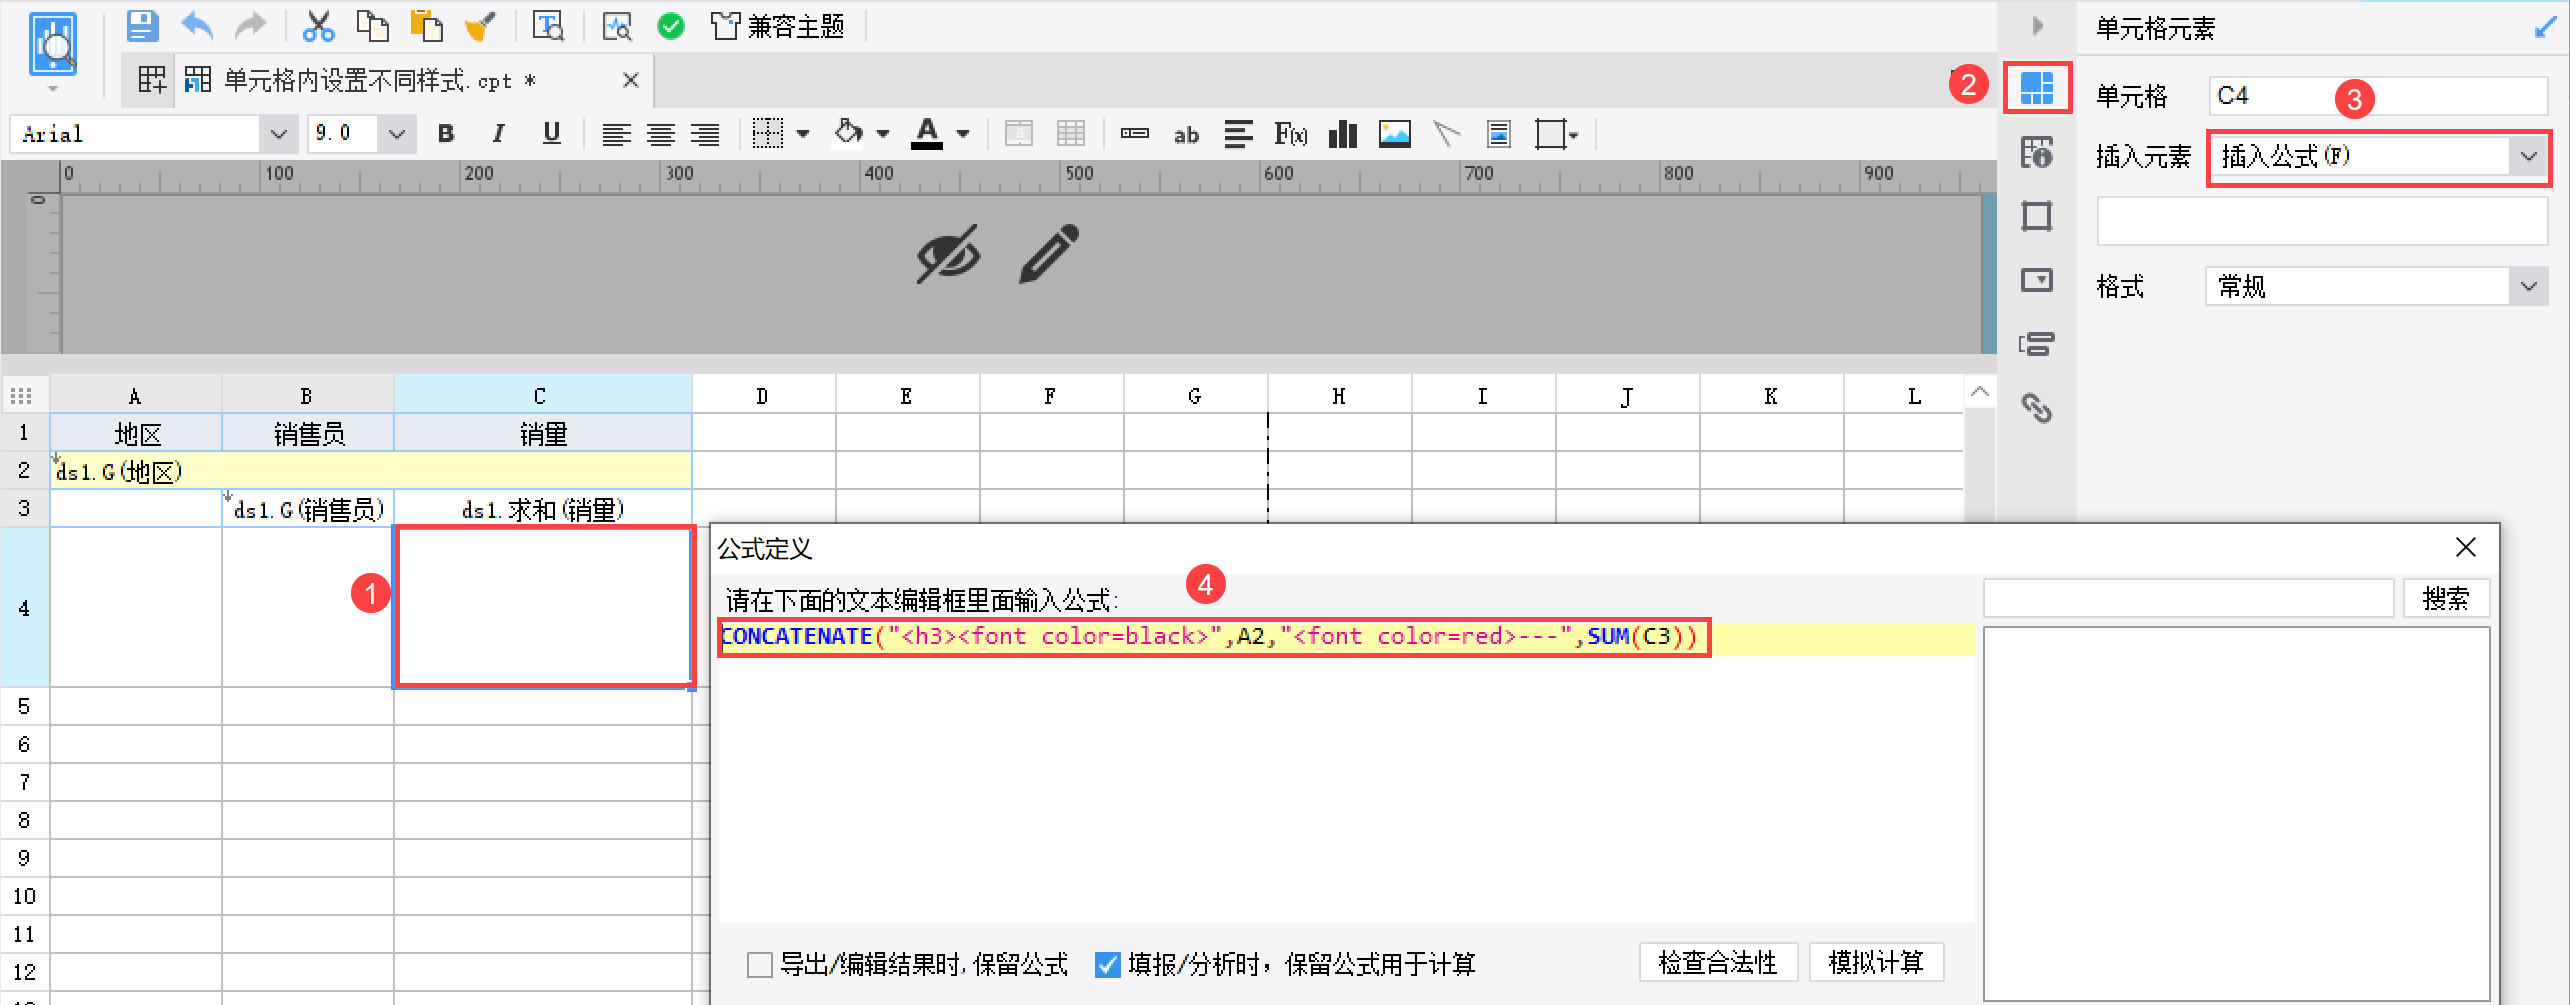Click the Unmerge cells icon
This screenshot has height=1005, width=2570.
1071,134
